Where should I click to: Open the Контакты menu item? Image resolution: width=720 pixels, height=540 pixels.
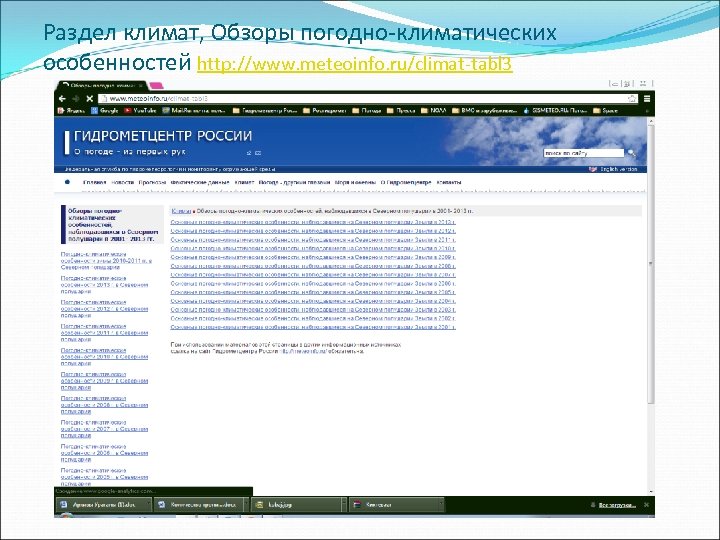pyautogui.click(x=449, y=182)
